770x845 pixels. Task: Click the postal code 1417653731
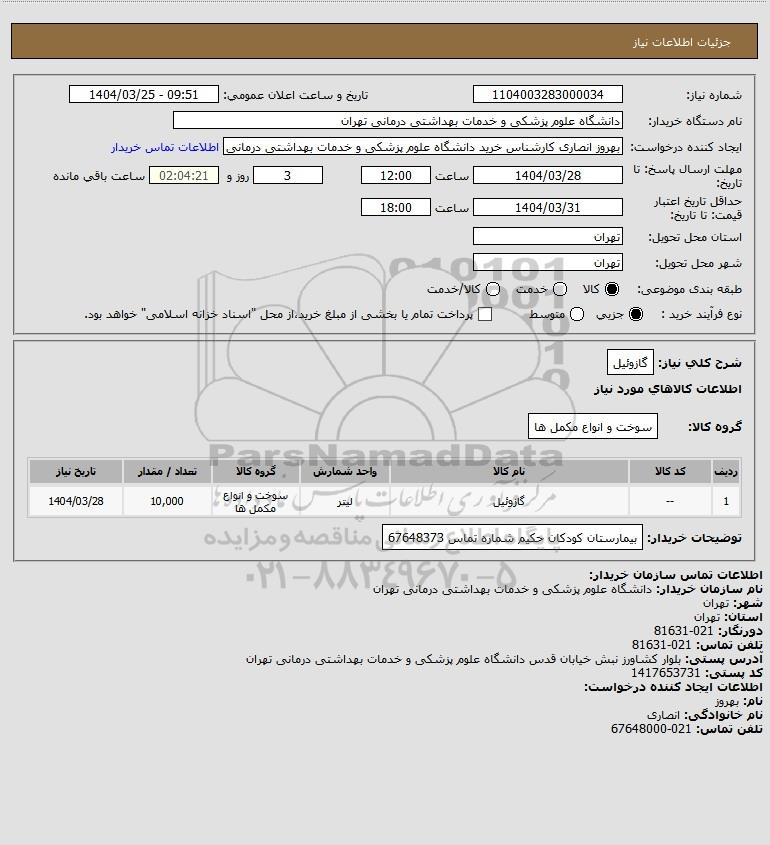665,673
